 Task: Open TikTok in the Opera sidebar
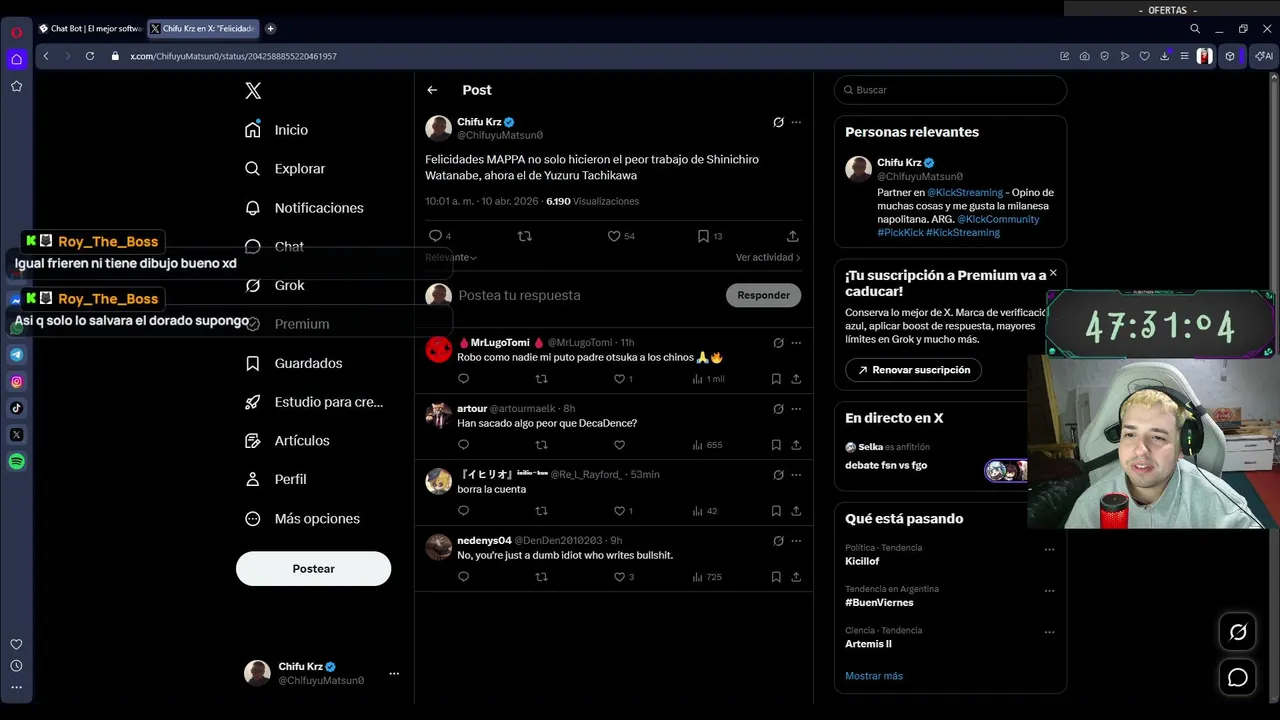pyautogui.click(x=16, y=408)
